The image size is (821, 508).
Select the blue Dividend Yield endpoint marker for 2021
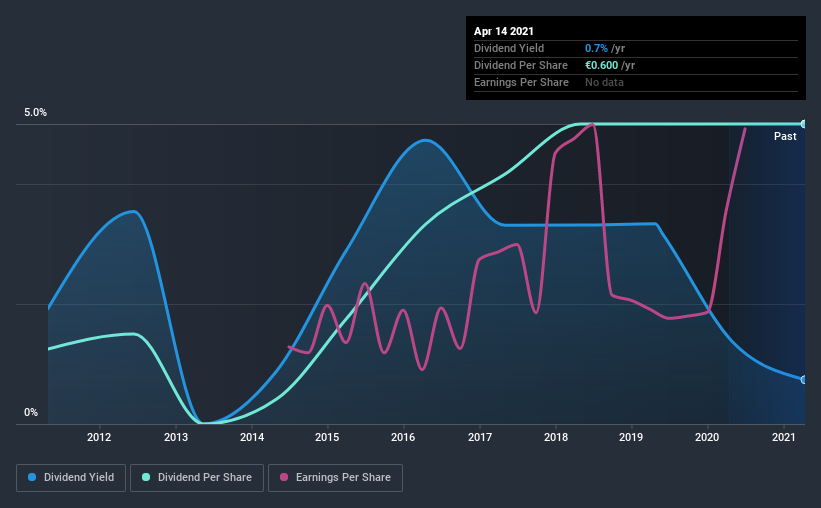click(803, 380)
